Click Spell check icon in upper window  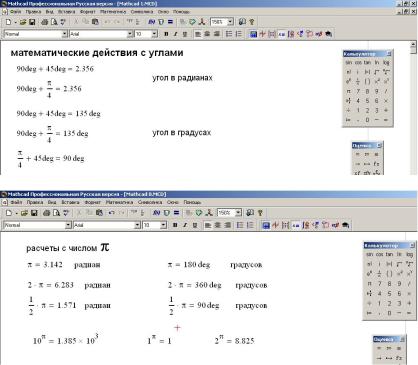(x=63, y=22)
